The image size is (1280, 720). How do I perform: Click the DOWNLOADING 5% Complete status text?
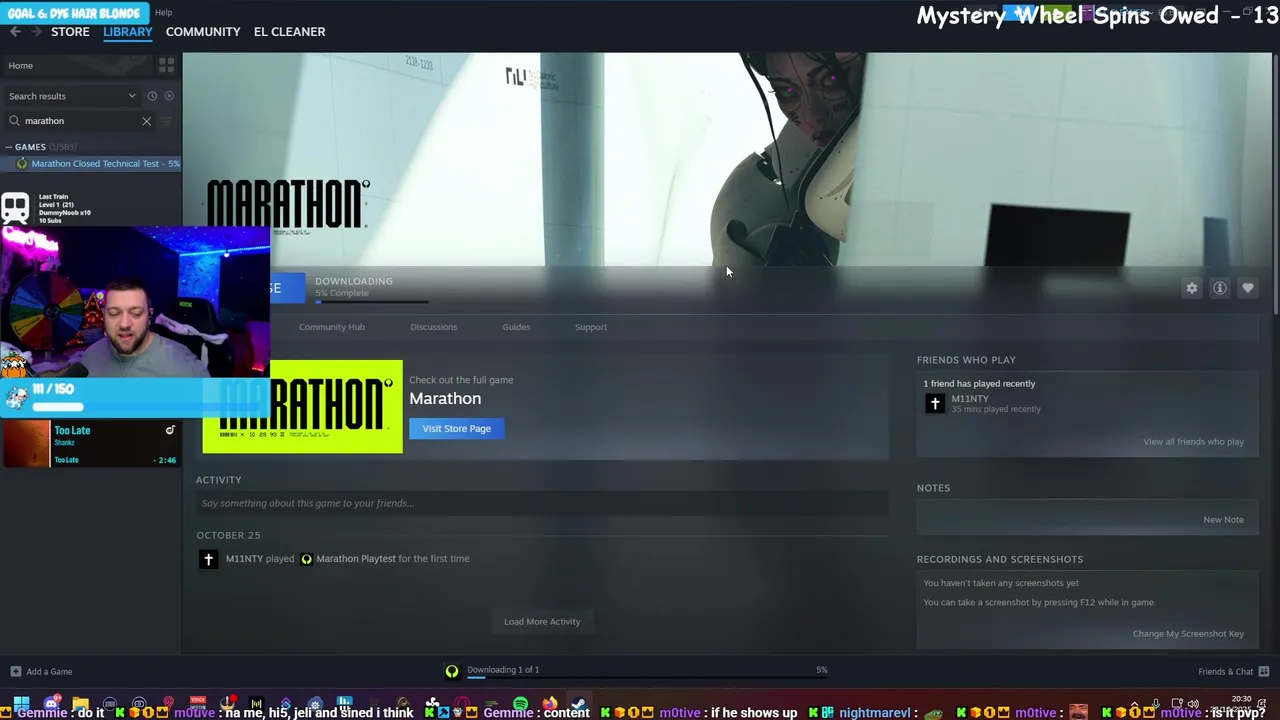354,287
